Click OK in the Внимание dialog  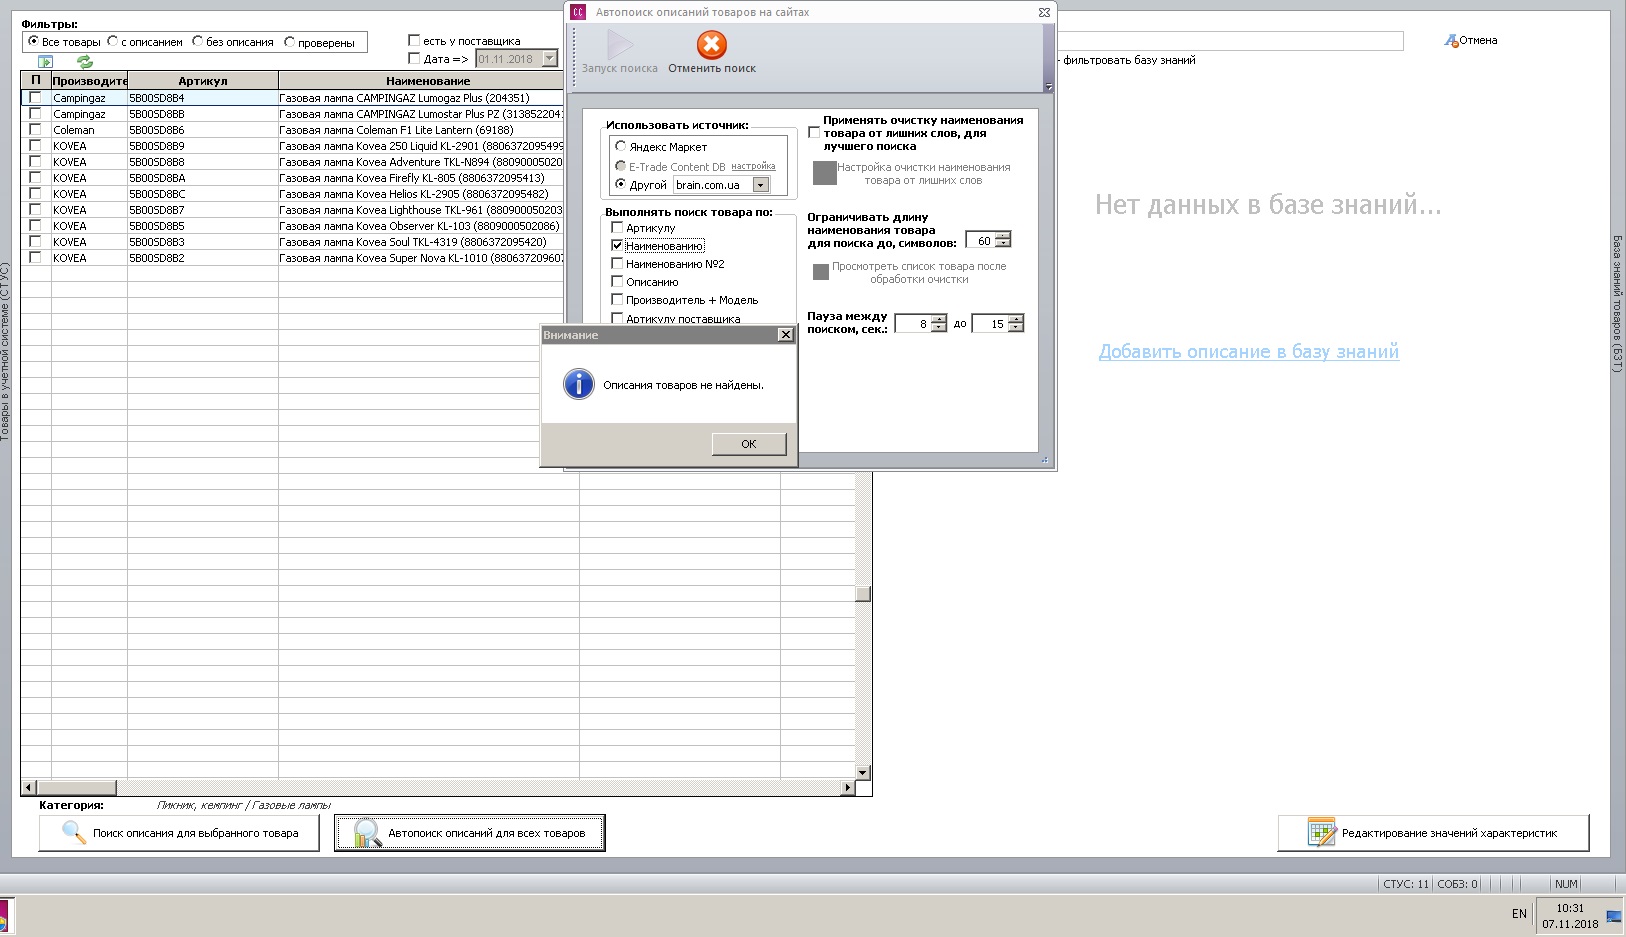[749, 444]
